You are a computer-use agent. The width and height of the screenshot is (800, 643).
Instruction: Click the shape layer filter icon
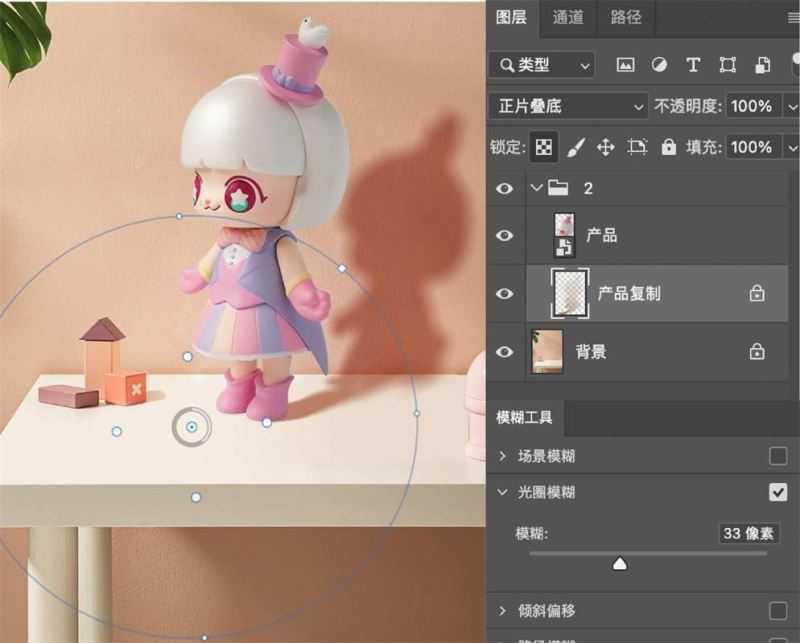pos(727,65)
